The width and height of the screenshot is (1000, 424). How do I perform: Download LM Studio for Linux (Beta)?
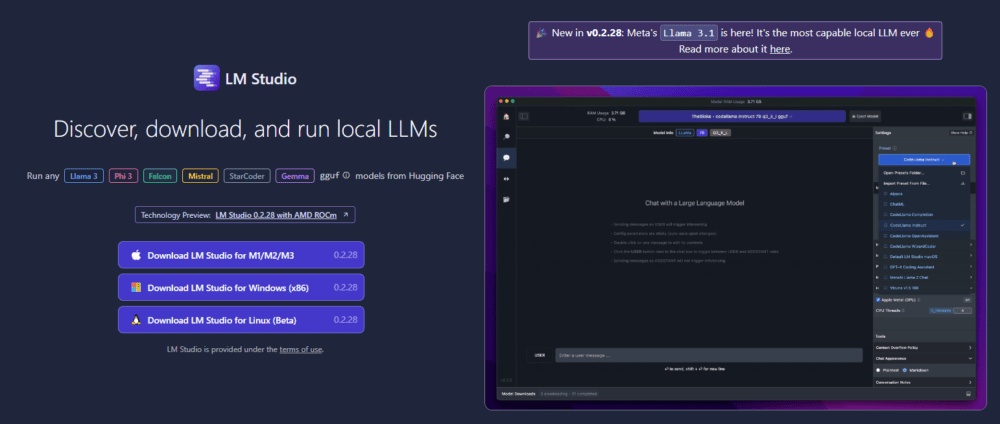pyautogui.click(x=241, y=320)
